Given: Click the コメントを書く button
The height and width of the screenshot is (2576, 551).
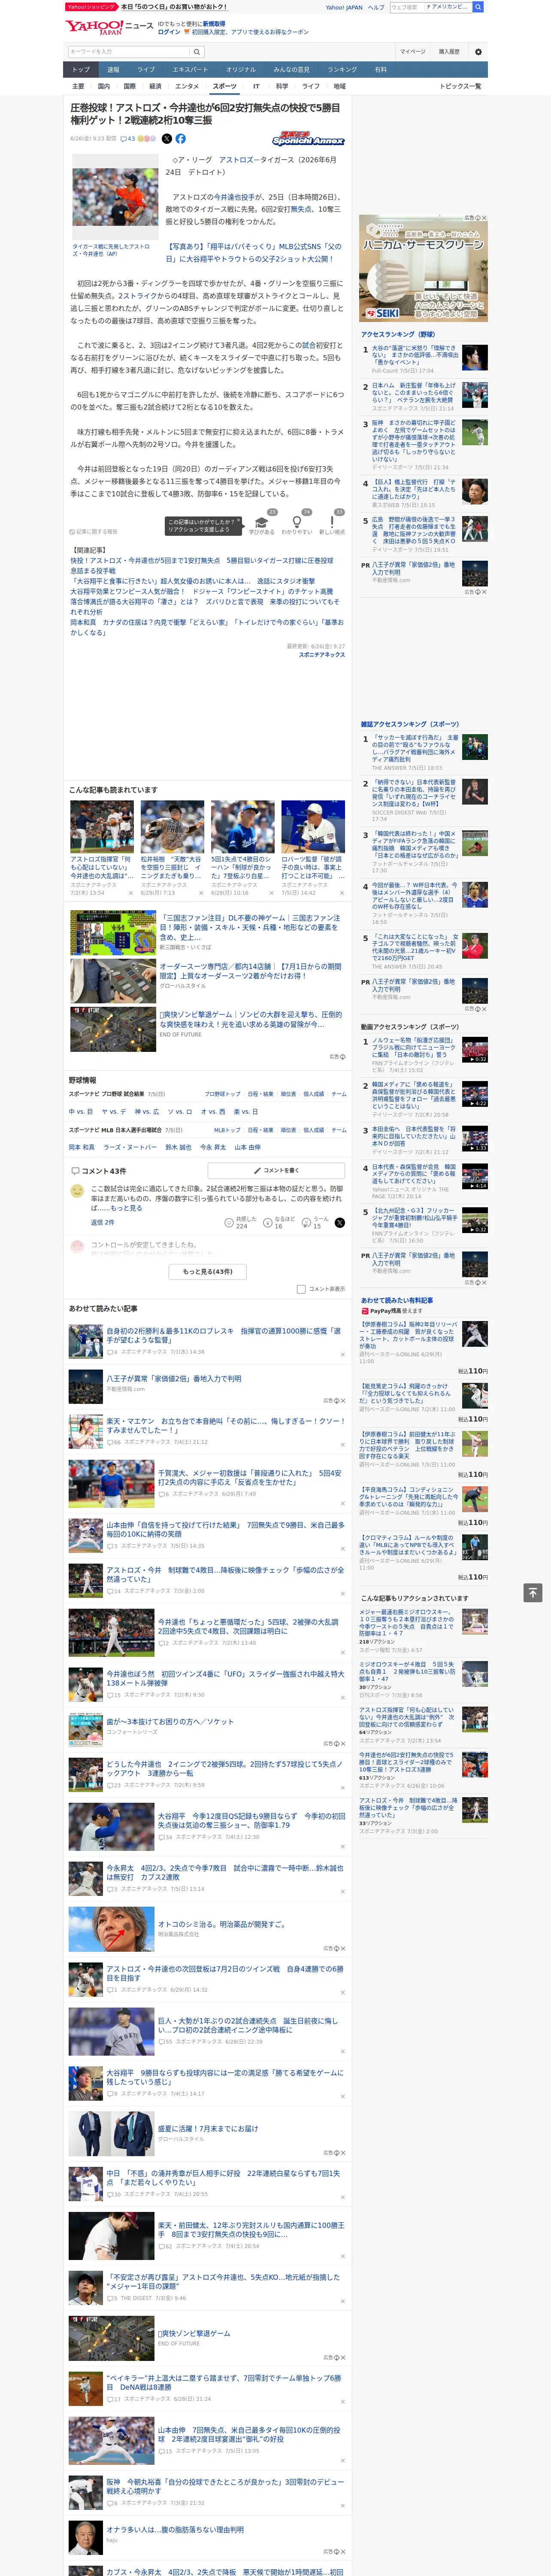Looking at the screenshot, I should [x=276, y=1170].
